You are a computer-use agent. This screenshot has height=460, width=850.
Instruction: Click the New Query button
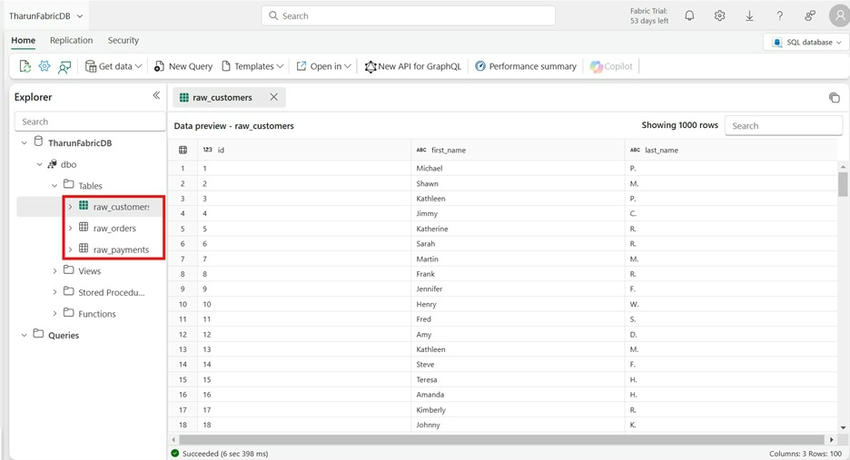pos(184,66)
